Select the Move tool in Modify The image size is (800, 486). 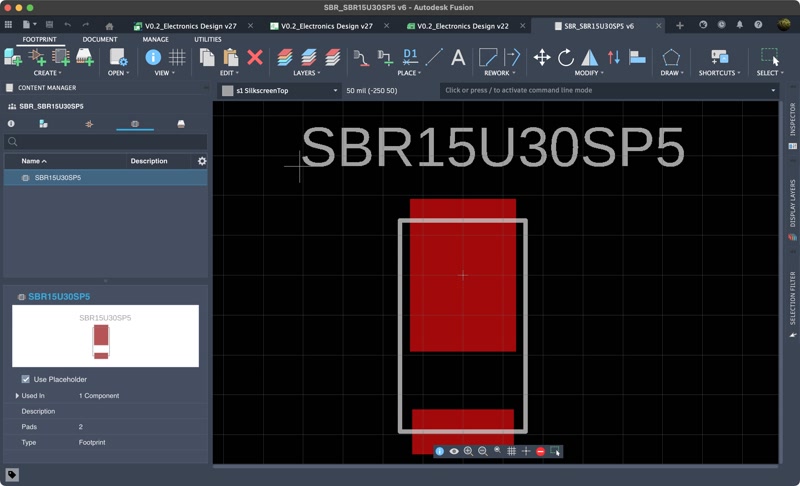coord(542,58)
